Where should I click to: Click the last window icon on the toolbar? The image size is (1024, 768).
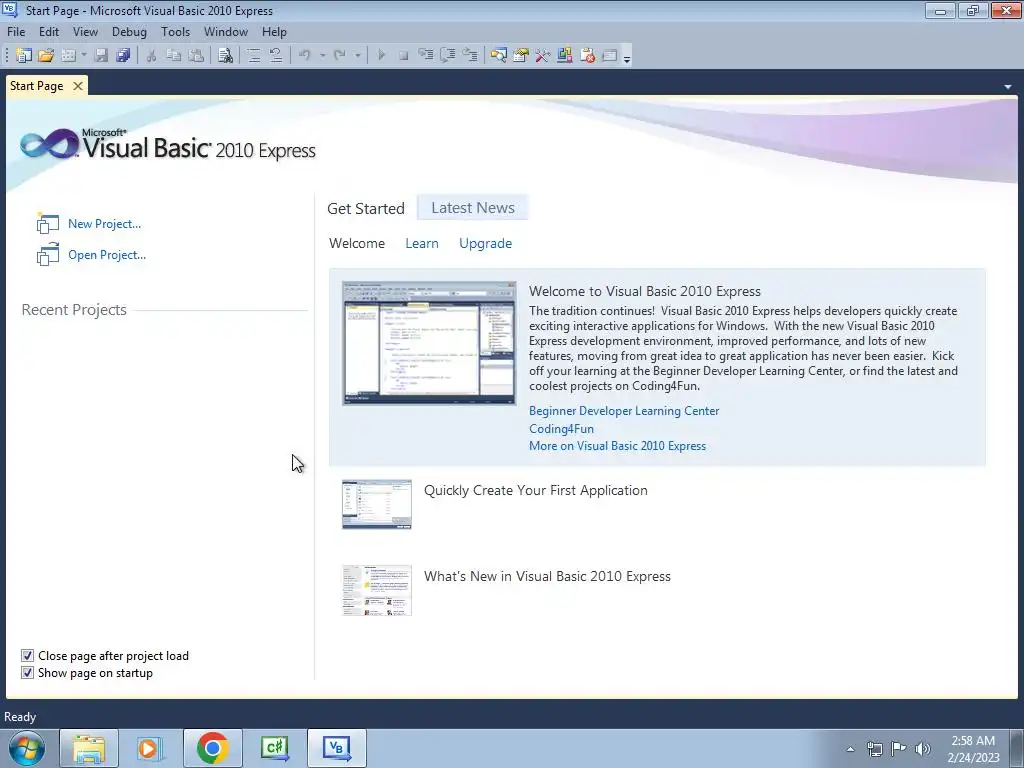coord(610,56)
